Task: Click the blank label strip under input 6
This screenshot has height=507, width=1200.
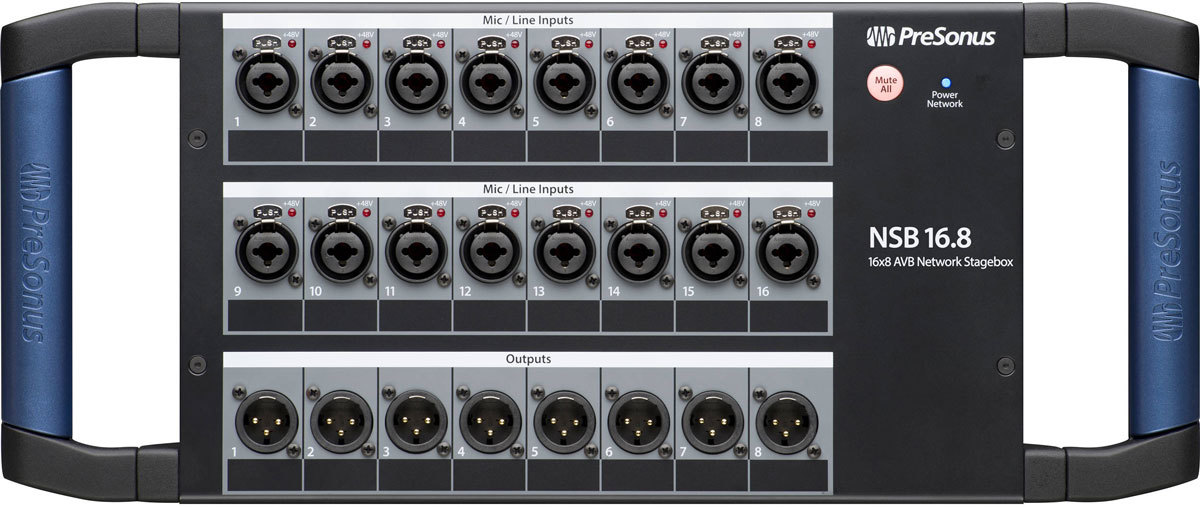Action: tap(638, 147)
